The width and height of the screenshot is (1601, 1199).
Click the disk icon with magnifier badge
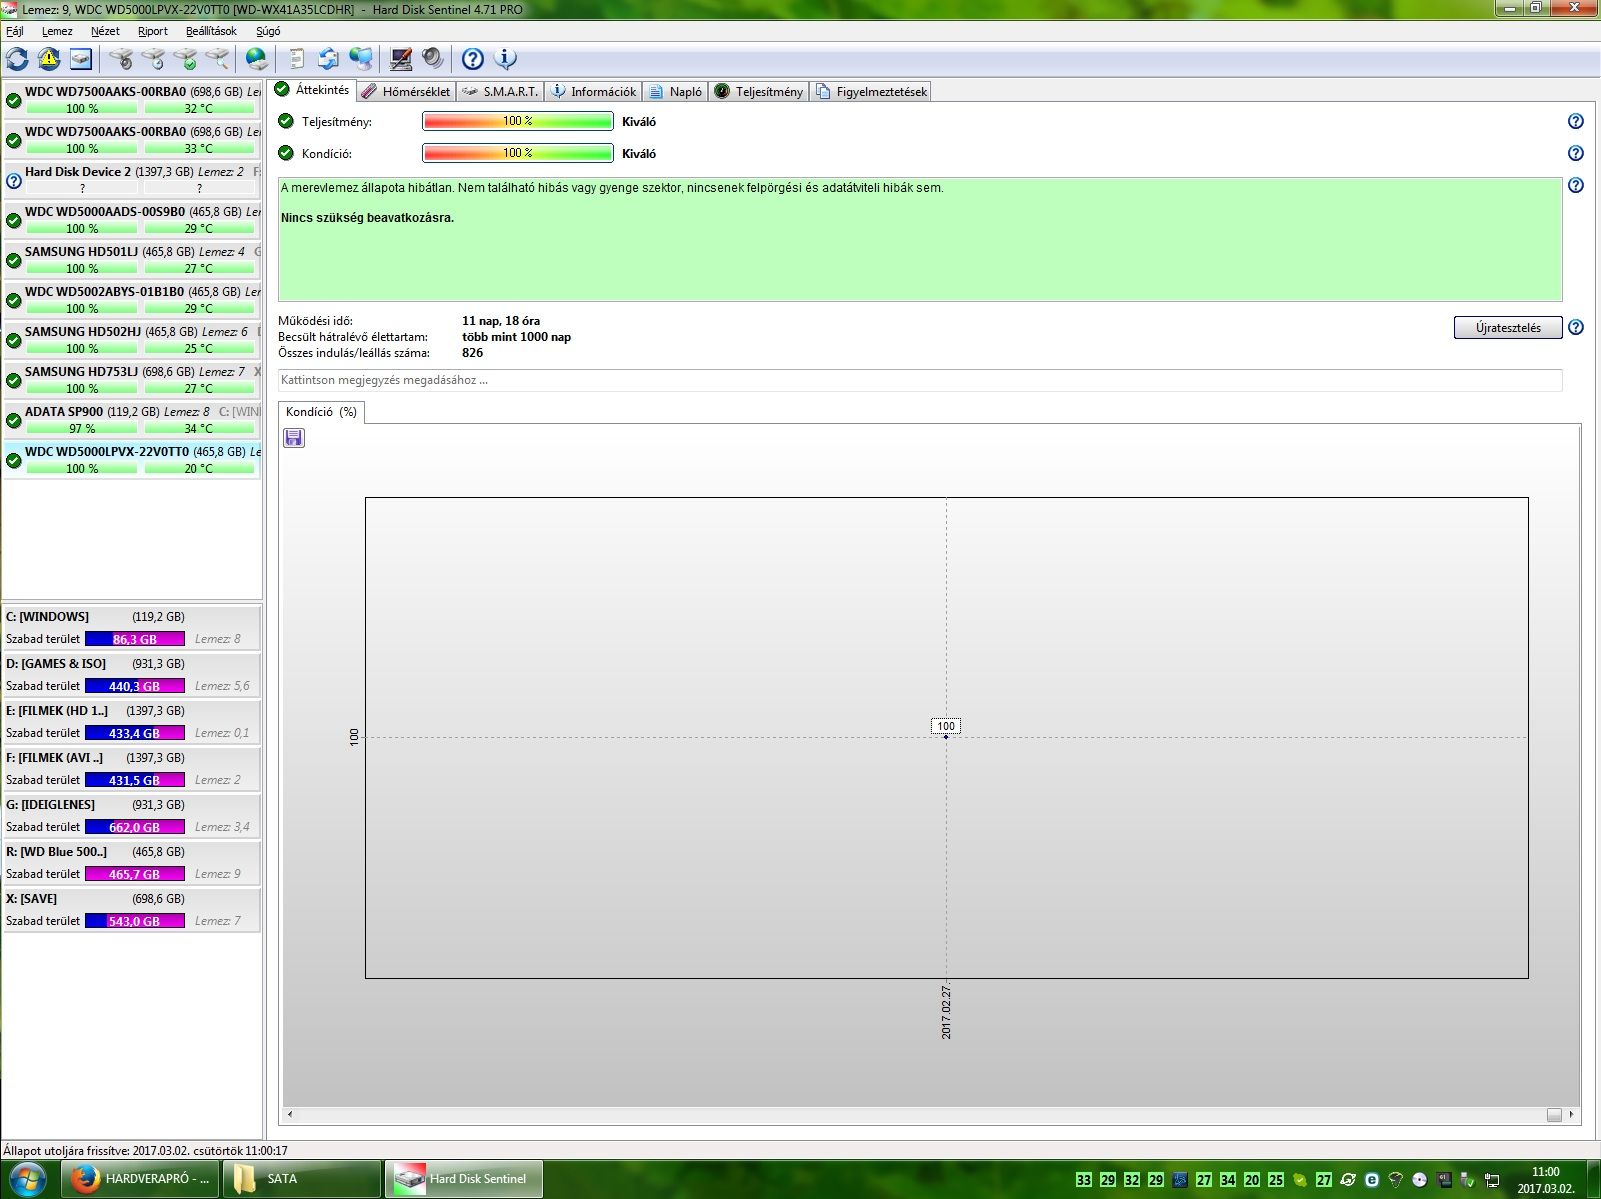[217, 59]
